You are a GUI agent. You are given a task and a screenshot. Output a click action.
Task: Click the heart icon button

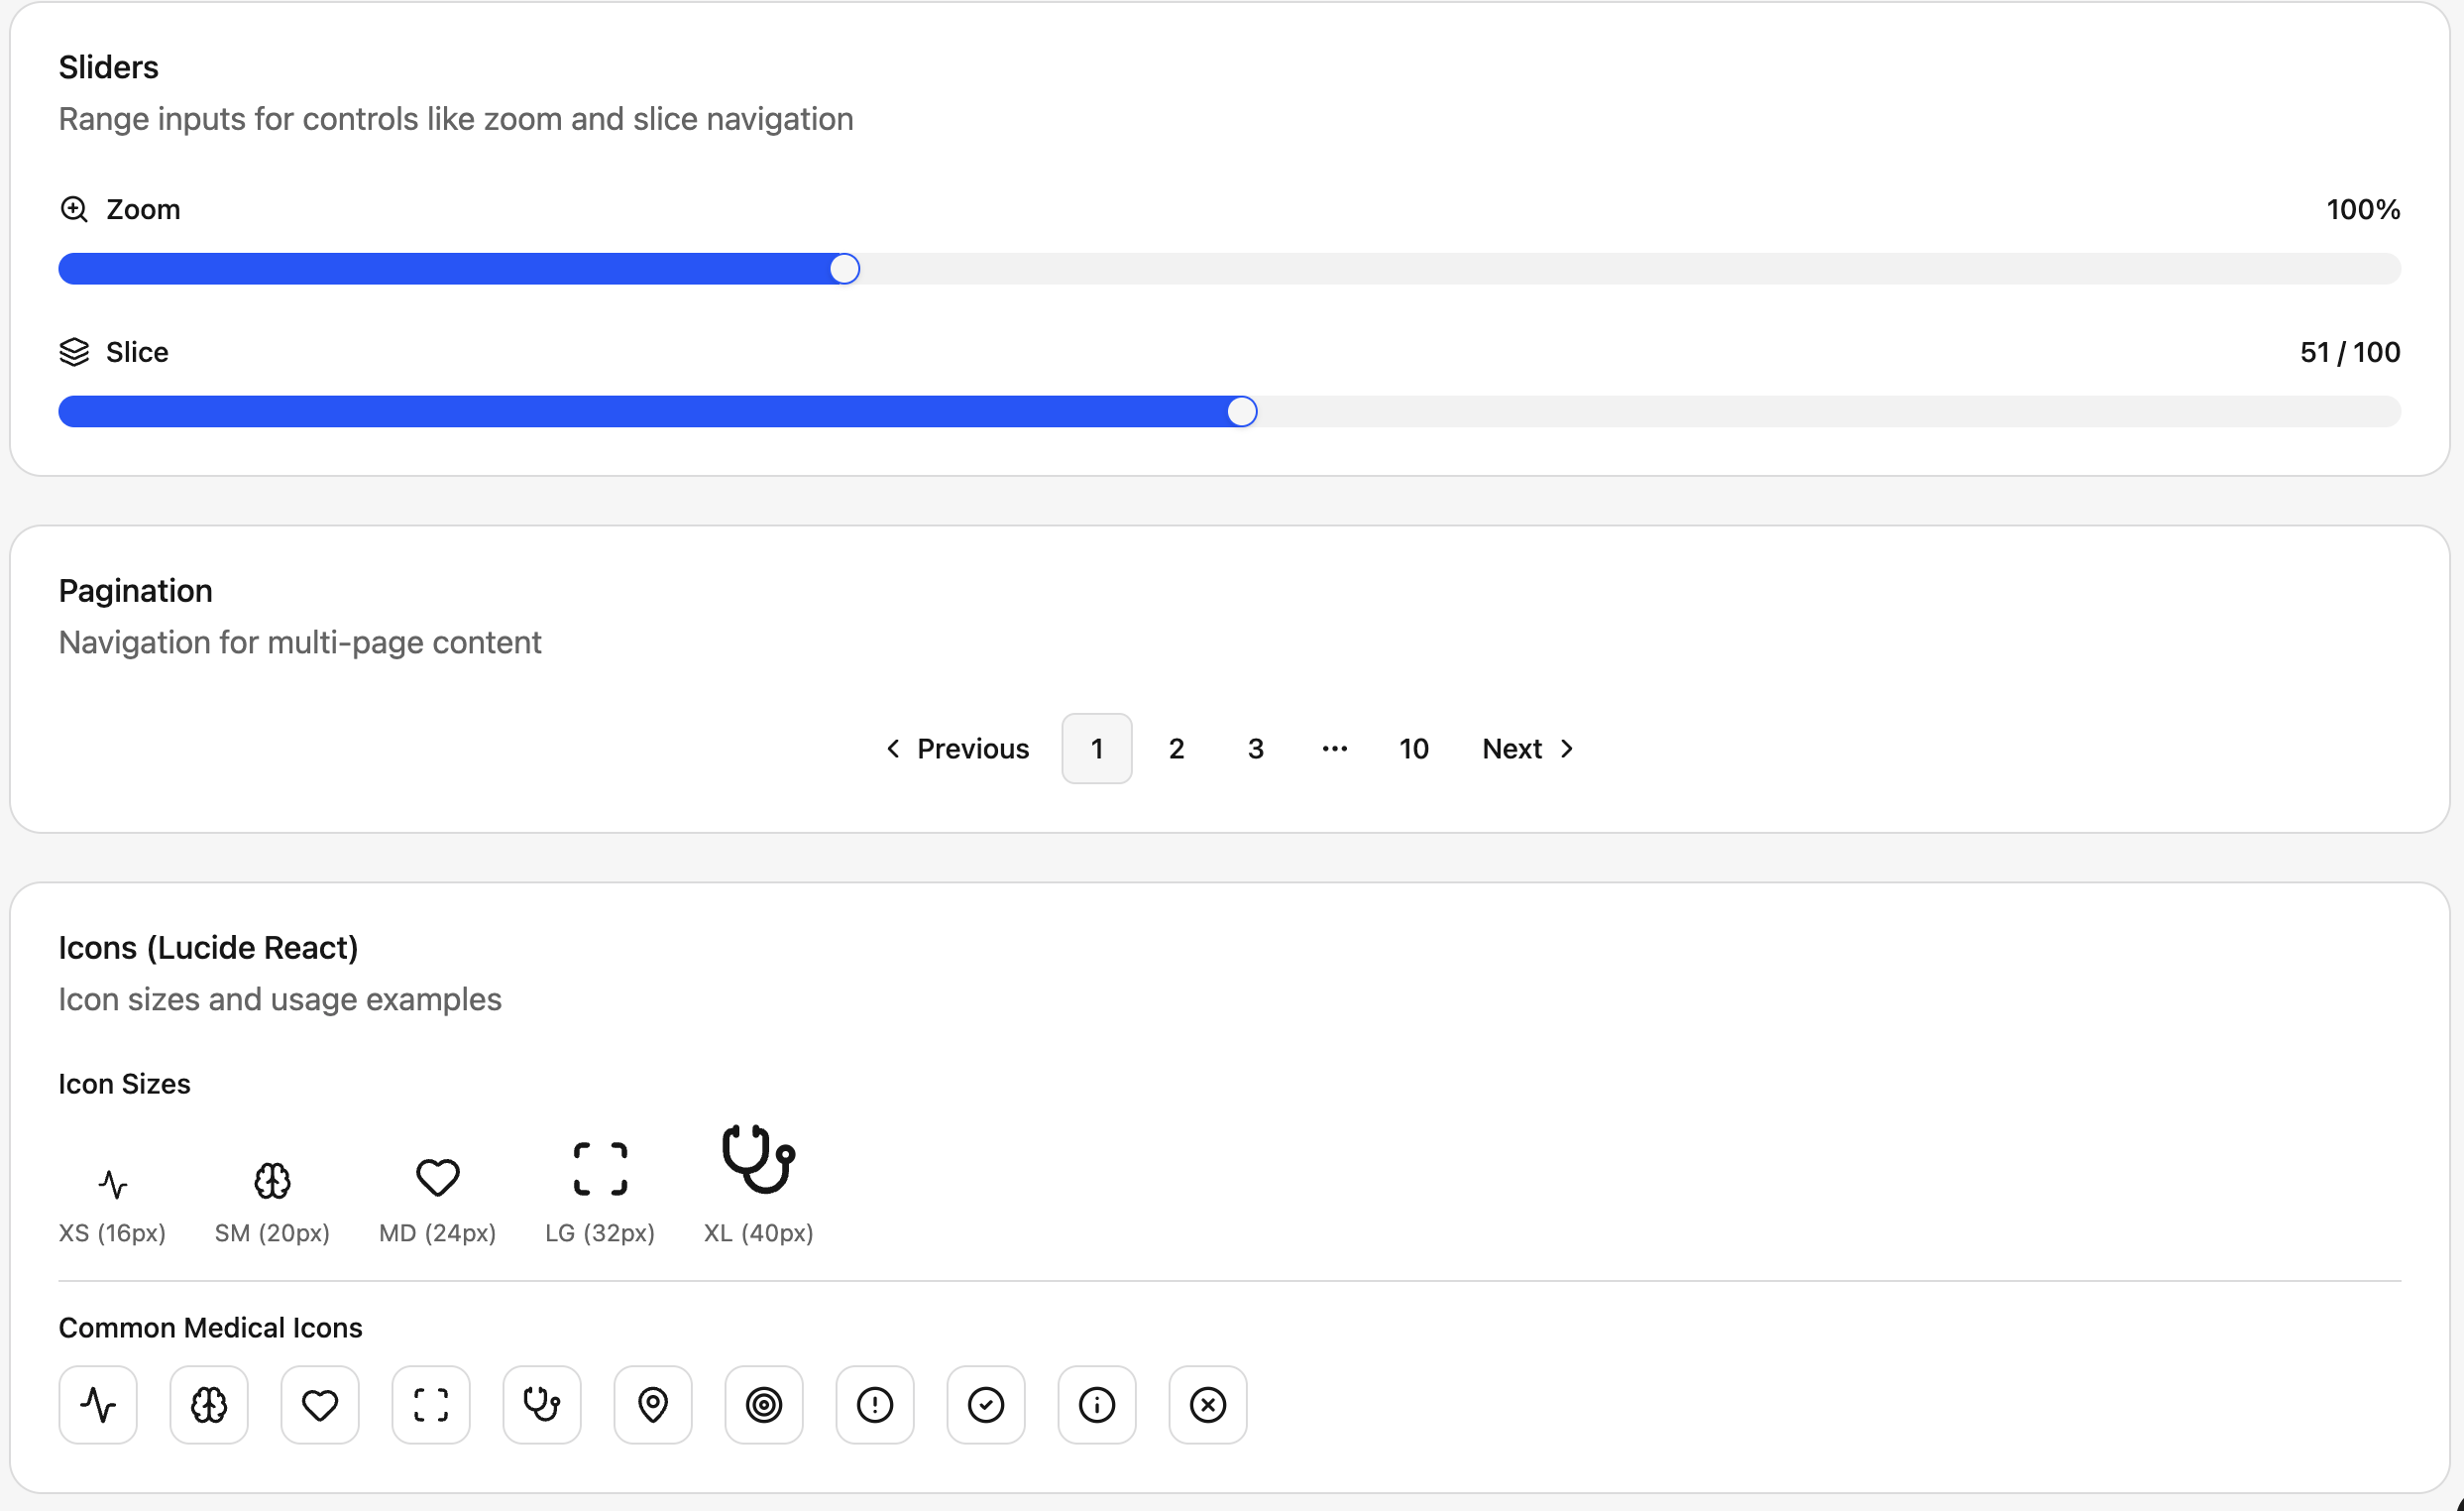(320, 1404)
